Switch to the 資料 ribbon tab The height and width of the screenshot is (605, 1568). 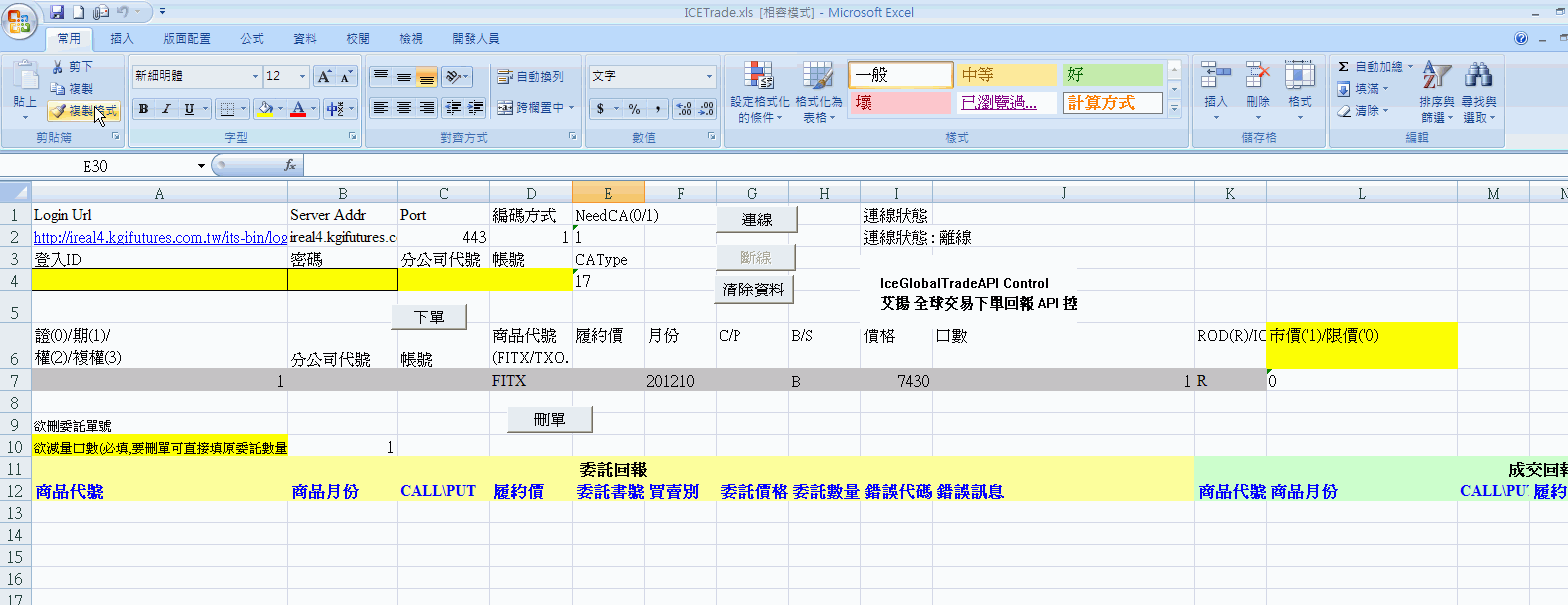pyautogui.click(x=305, y=39)
